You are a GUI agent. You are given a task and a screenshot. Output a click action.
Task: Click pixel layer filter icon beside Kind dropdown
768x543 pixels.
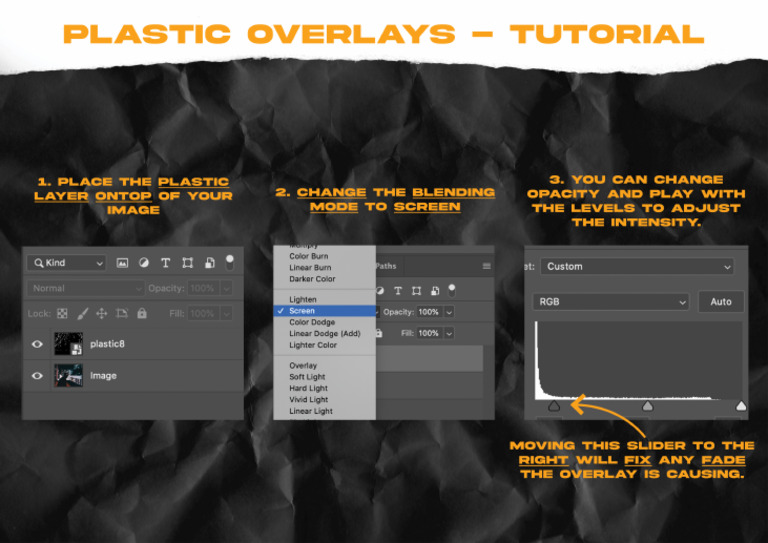pyautogui.click(x=122, y=263)
